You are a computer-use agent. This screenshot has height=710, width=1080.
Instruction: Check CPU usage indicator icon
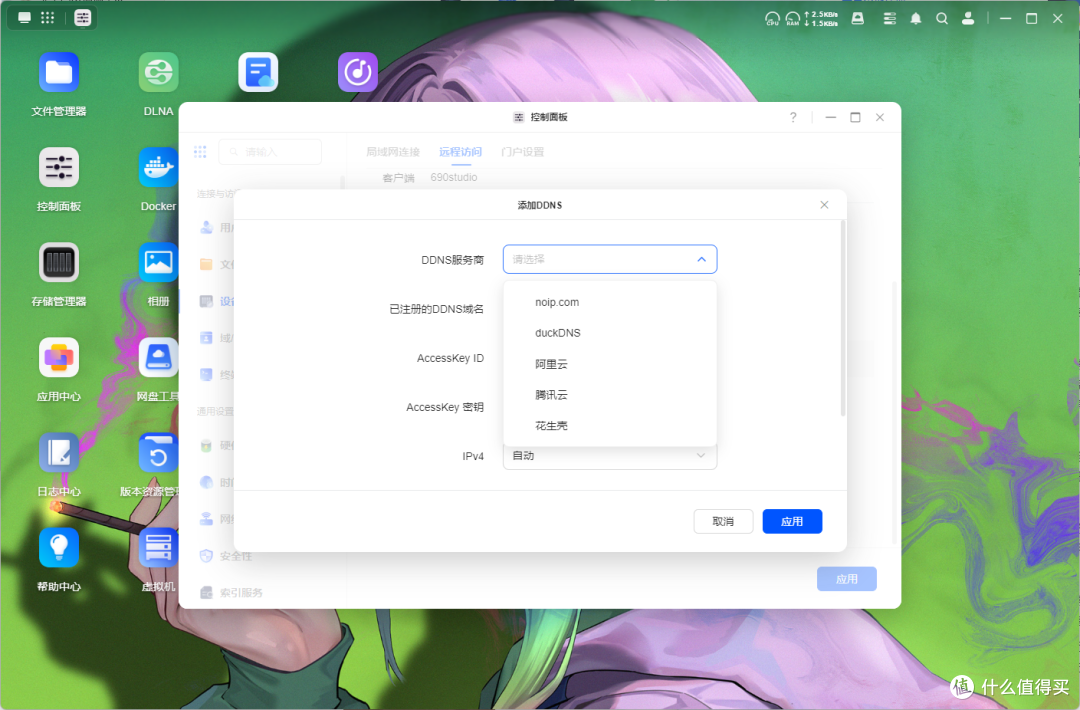[772, 19]
